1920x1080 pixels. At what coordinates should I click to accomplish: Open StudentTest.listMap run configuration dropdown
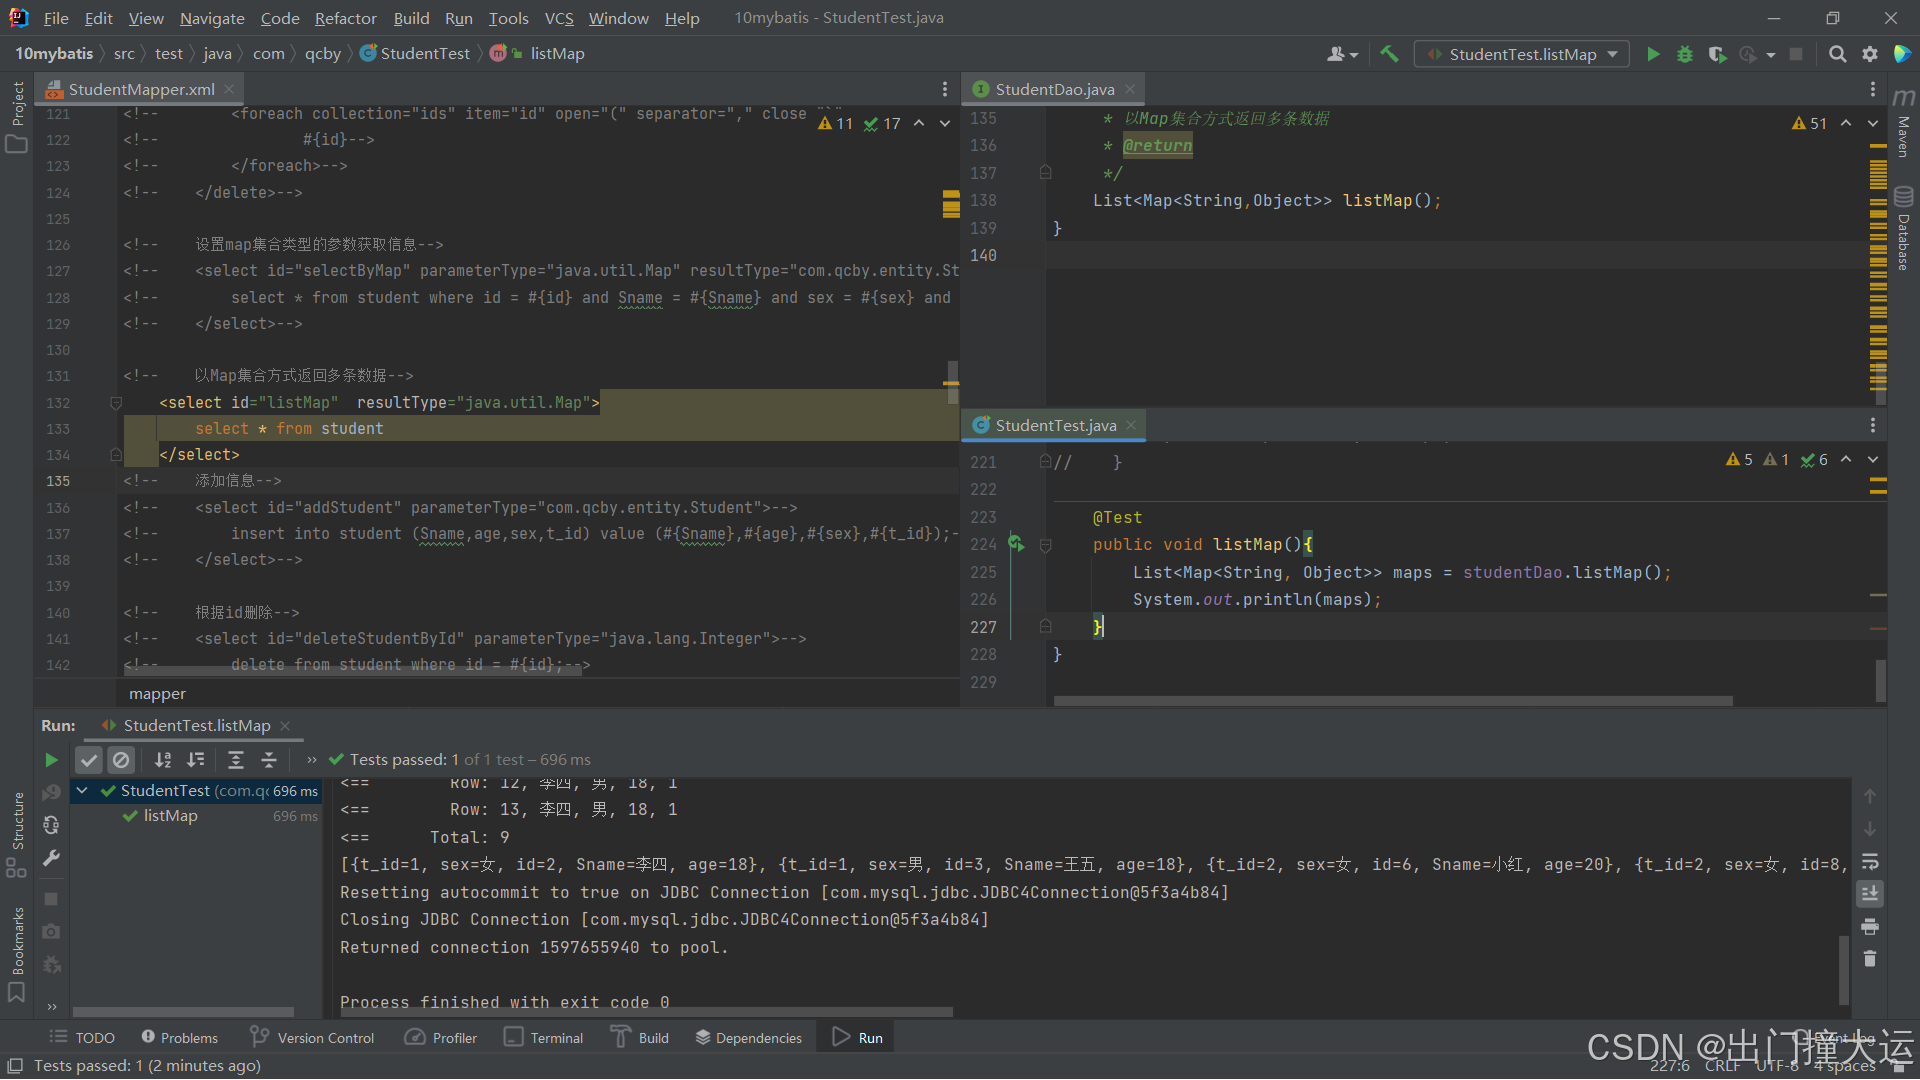1521,54
